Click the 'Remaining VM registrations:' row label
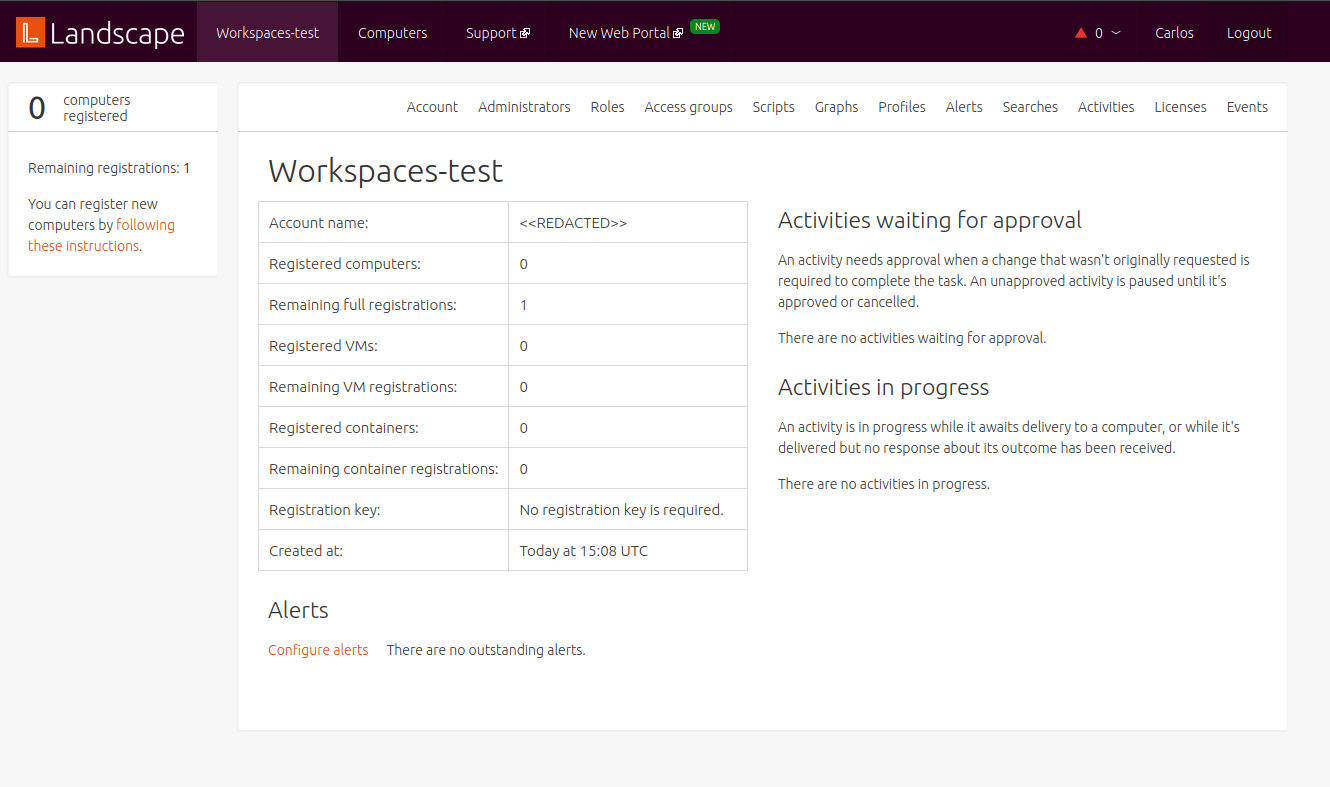Viewport: 1330px width, 787px height. [363, 387]
